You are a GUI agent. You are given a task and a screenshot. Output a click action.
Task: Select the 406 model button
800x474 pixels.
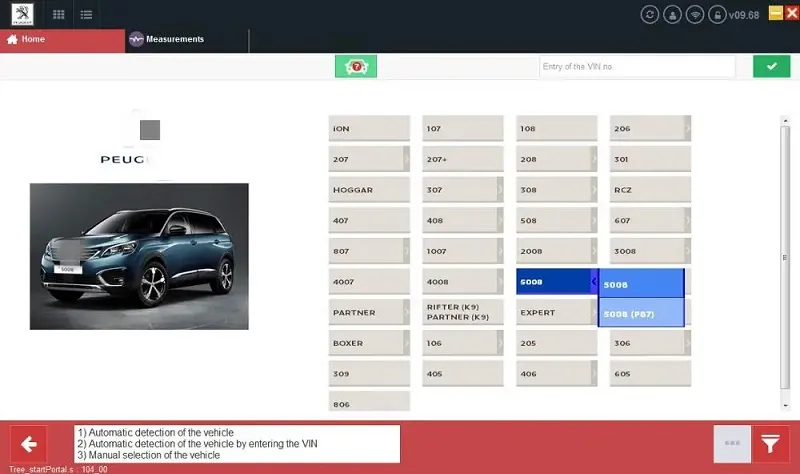coord(557,373)
